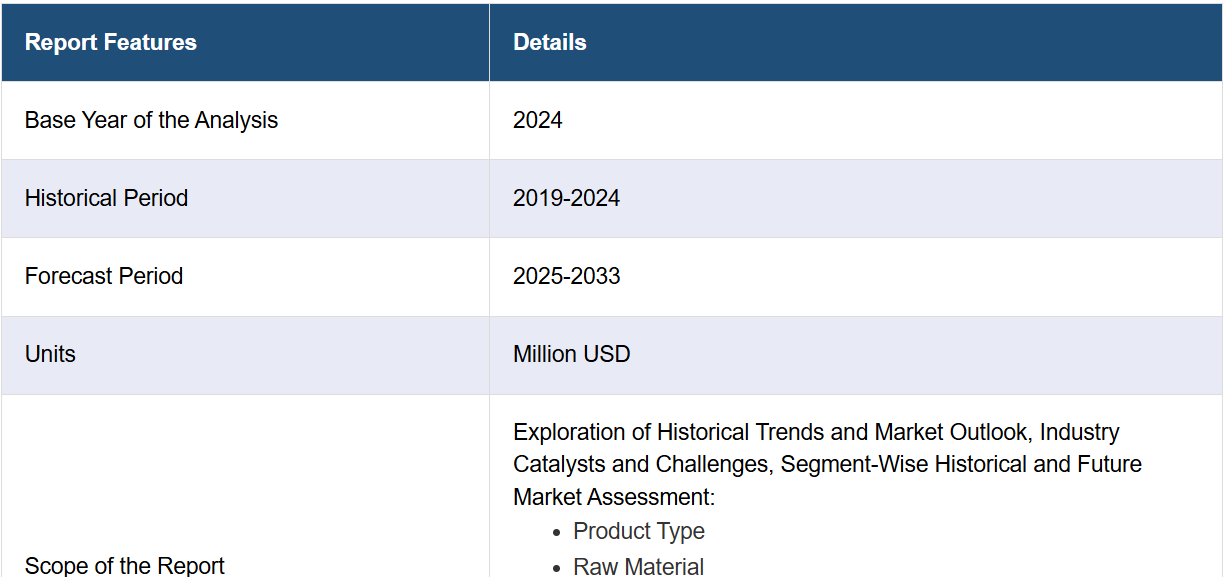Click the 'Scope of the Report' label
The height and width of the screenshot is (577, 1227).
pos(125,565)
